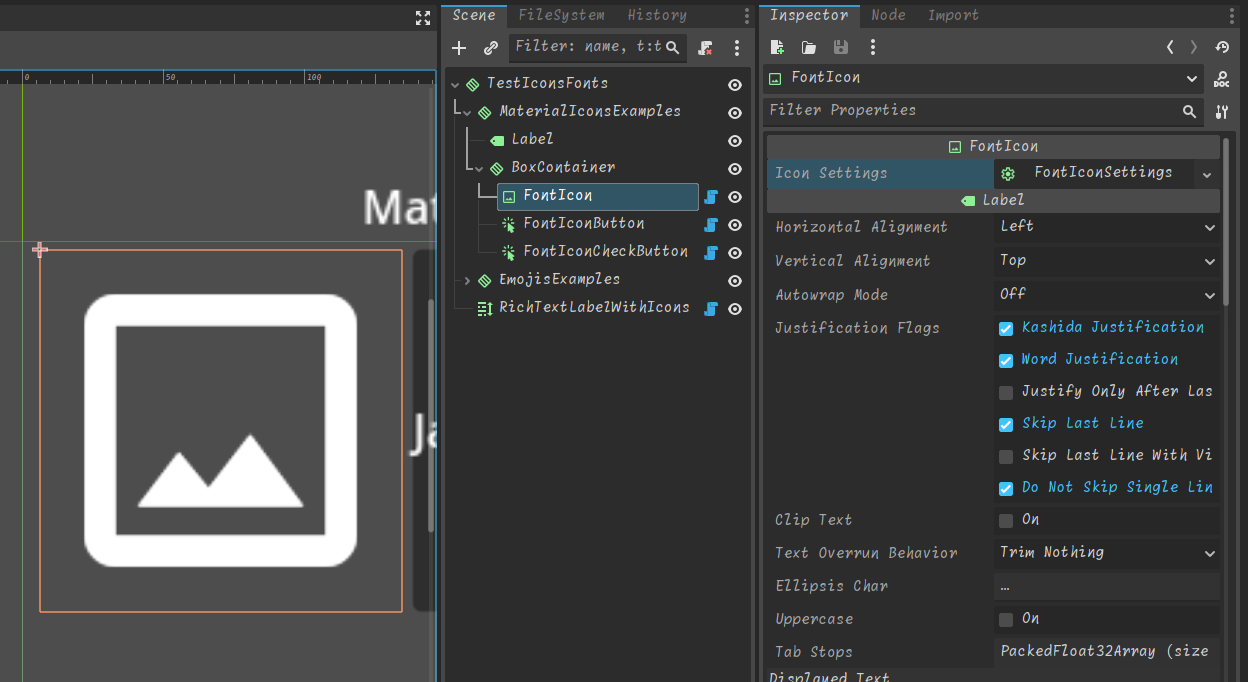This screenshot has height=682, width=1248.
Task: Switch to the FileSystem tab
Action: point(562,16)
